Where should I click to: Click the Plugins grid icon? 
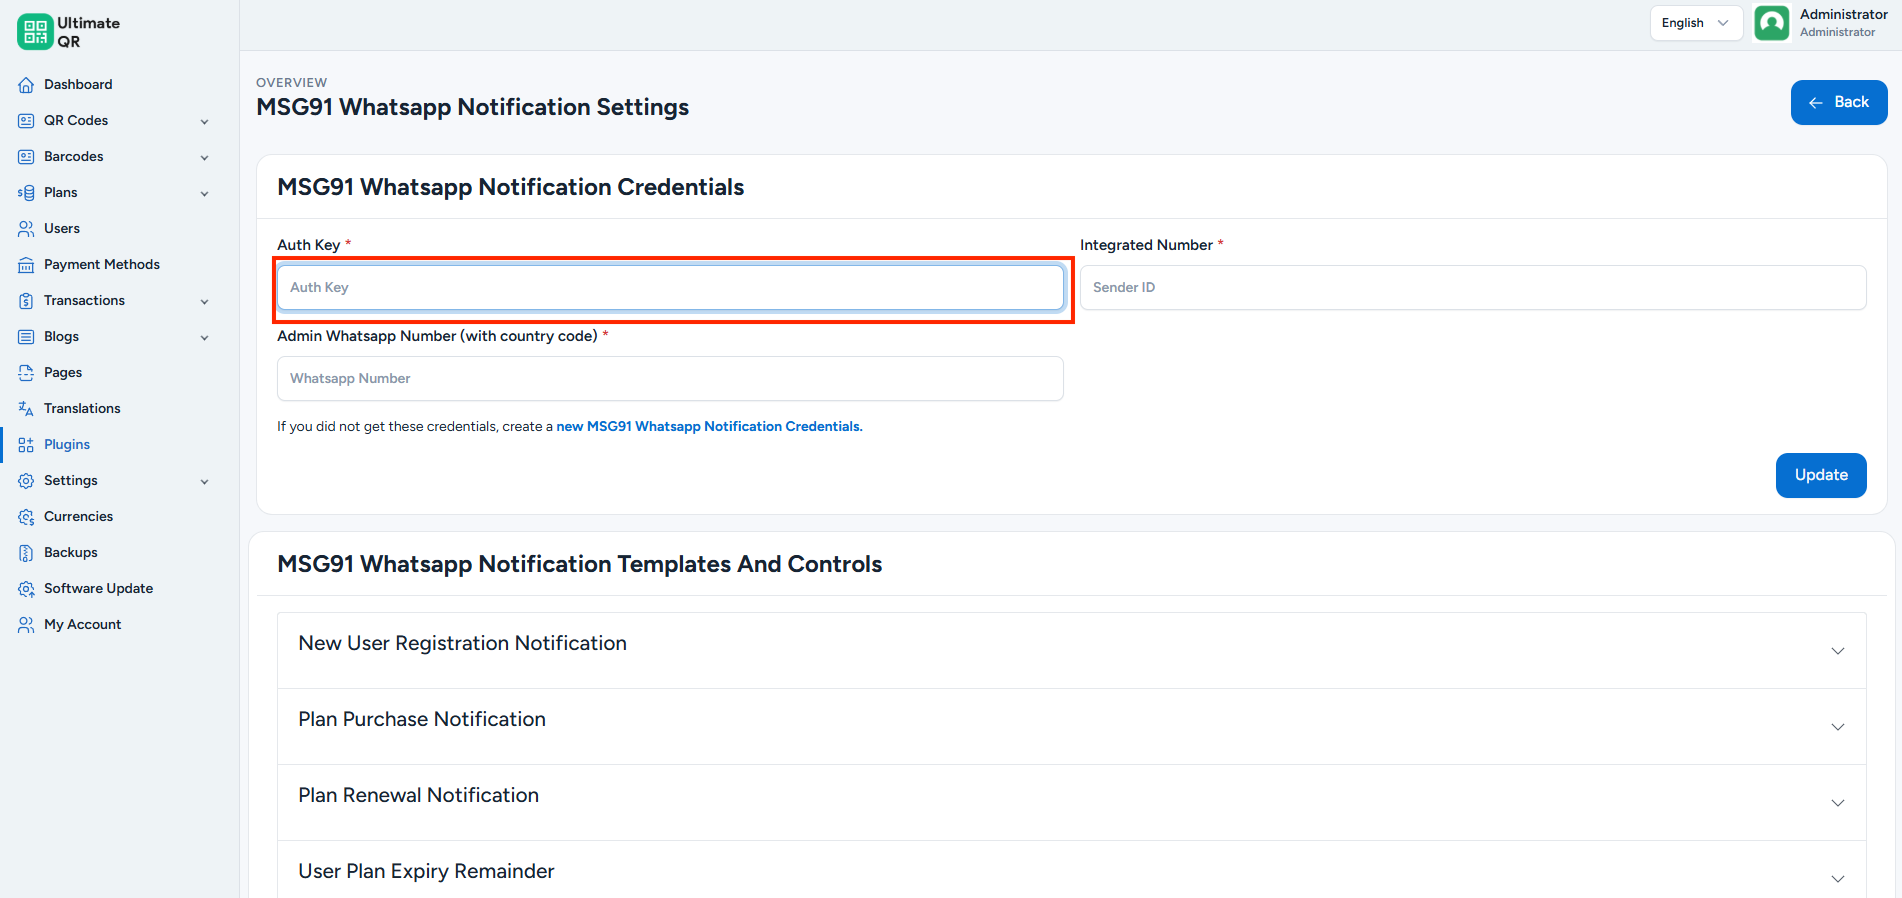(x=26, y=445)
